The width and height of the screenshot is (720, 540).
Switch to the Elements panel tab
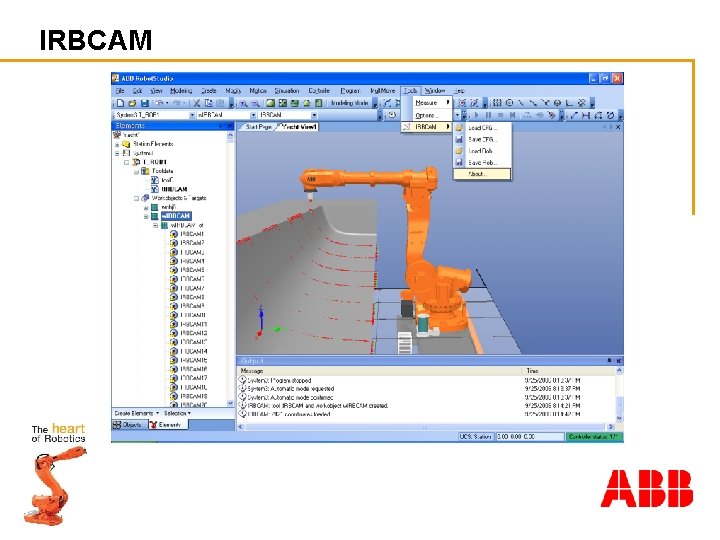click(x=168, y=425)
